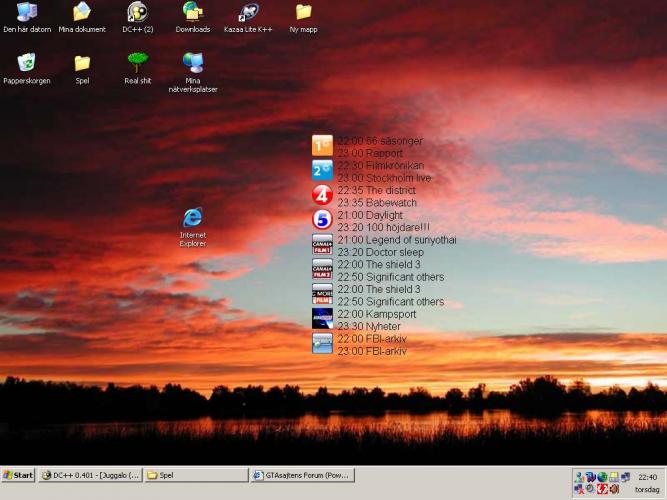Open the Downloads folder icon
Screen dimensions: 667x500
click(193, 13)
